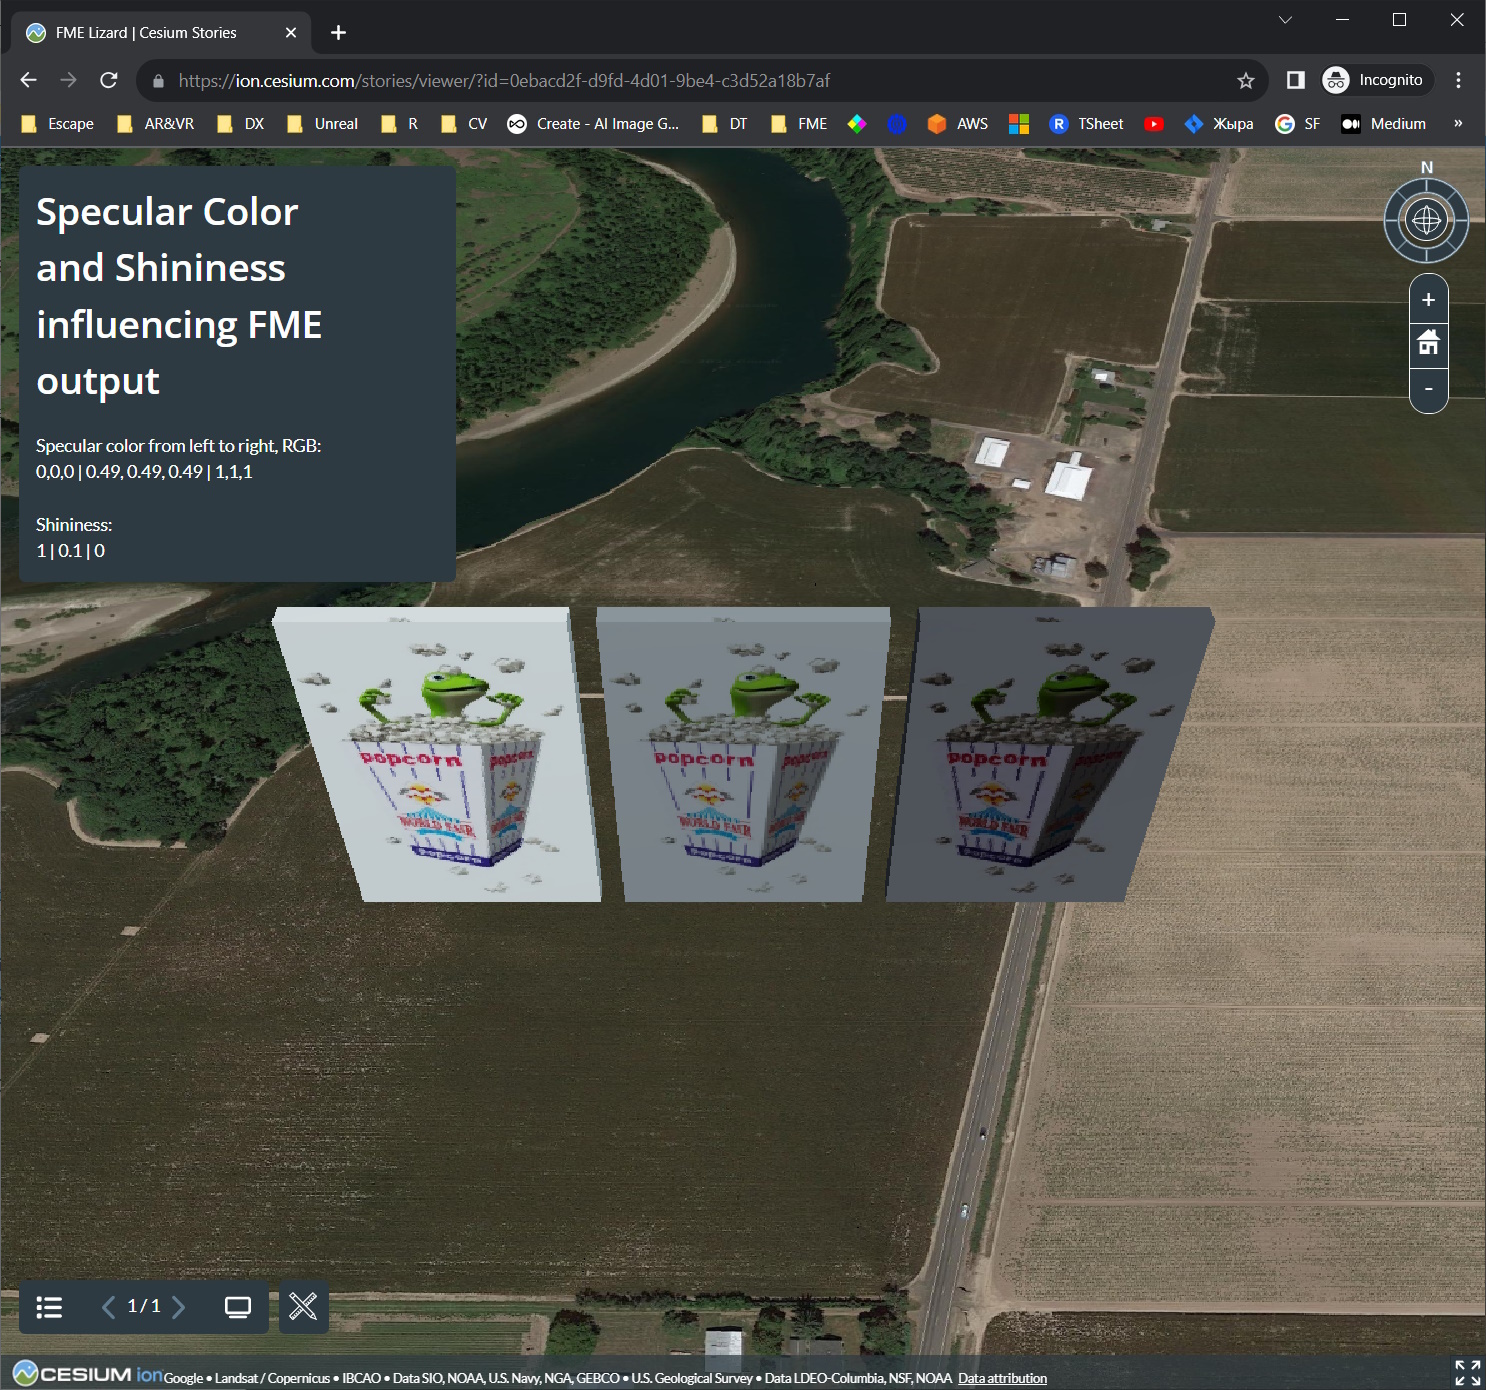Close the FME Lizard tab
Image resolution: width=1486 pixels, height=1390 pixels.
pyautogui.click(x=291, y=33)
